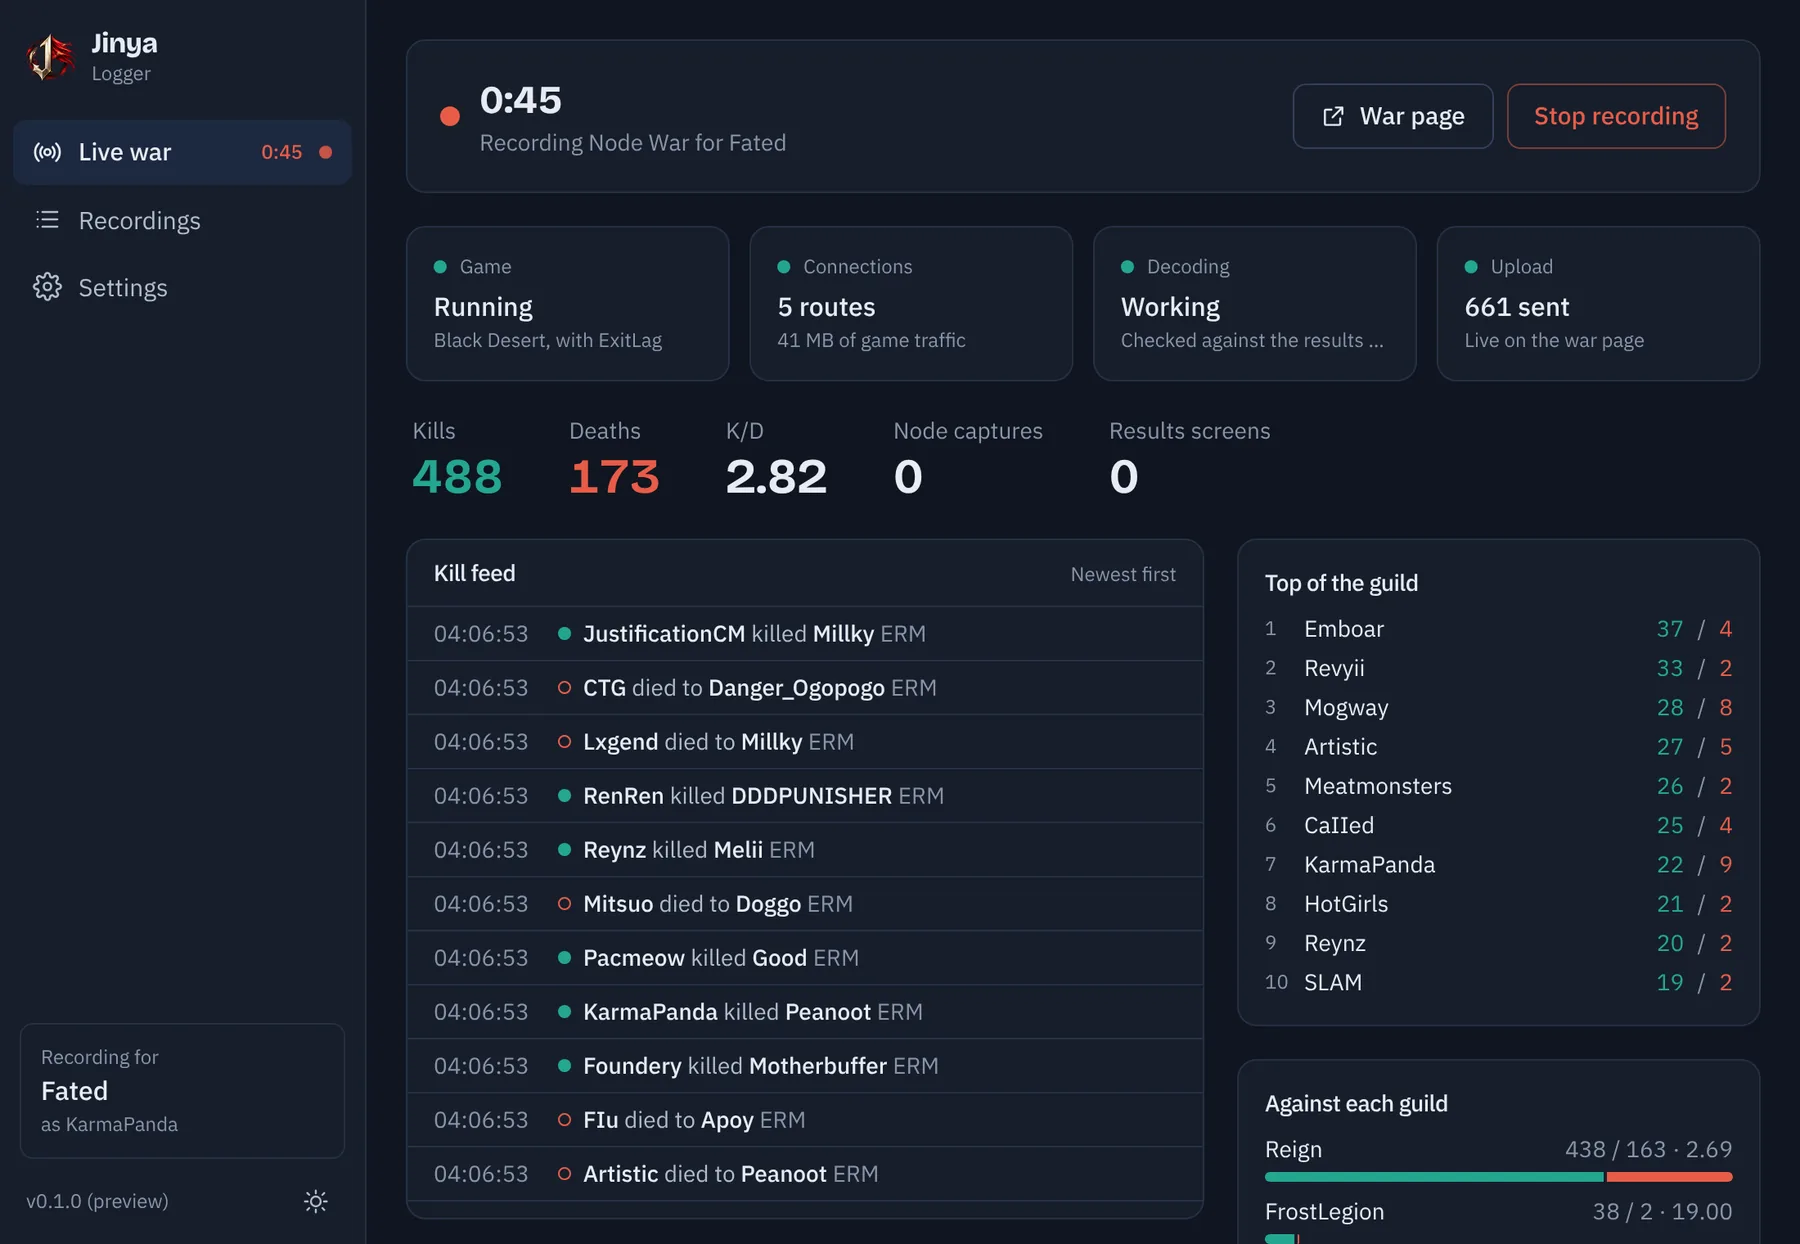Click the Pacmeow killed Good row
Viewport: 1800px width, 1244px height.
(804, 958)
